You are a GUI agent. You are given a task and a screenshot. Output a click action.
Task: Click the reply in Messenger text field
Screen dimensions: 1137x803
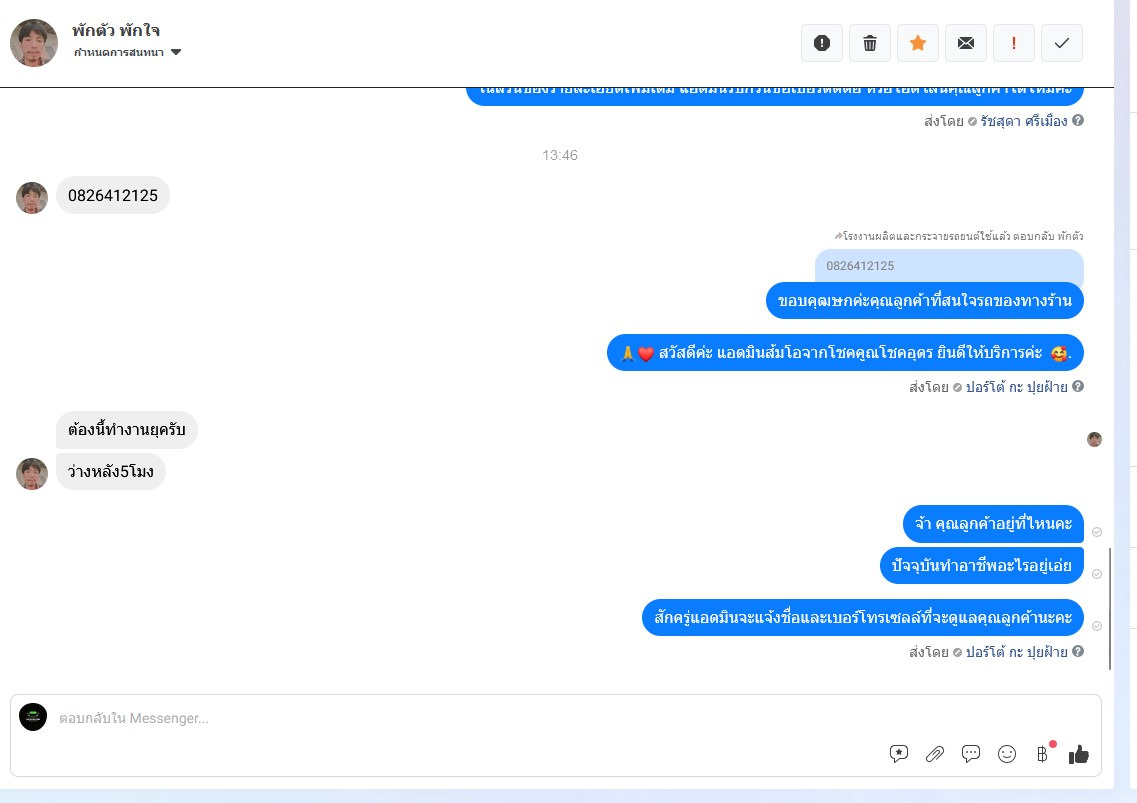pos(464,718)
